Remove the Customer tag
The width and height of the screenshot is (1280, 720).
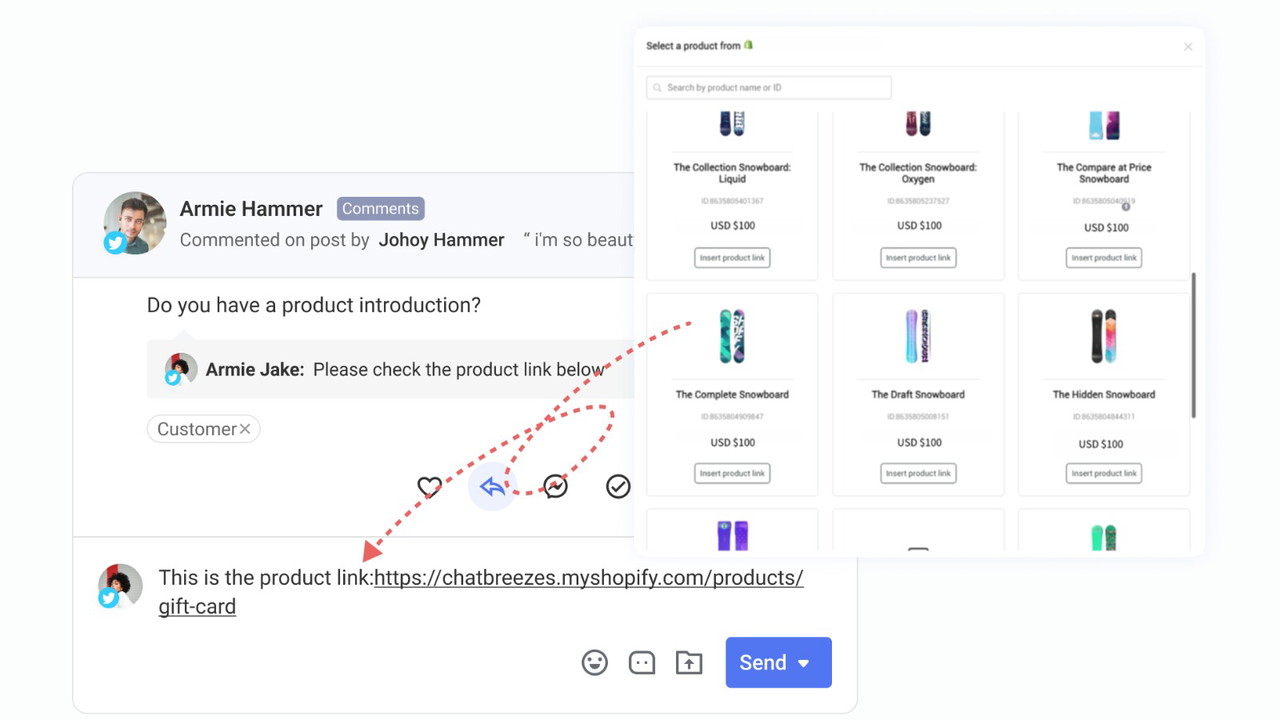pos(245,429)
